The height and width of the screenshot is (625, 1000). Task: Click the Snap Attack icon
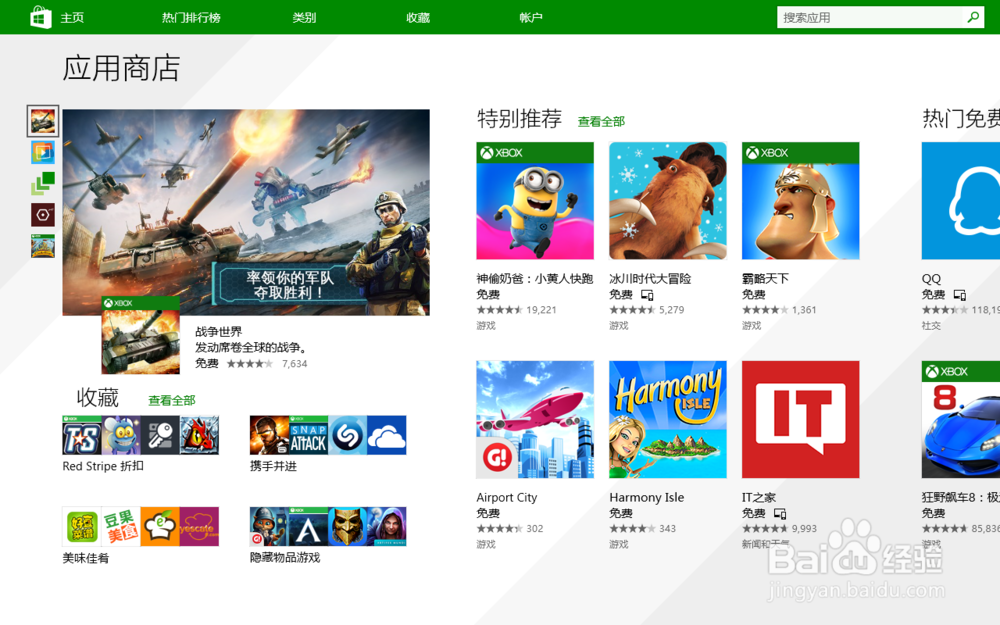[x=309, y=435]
